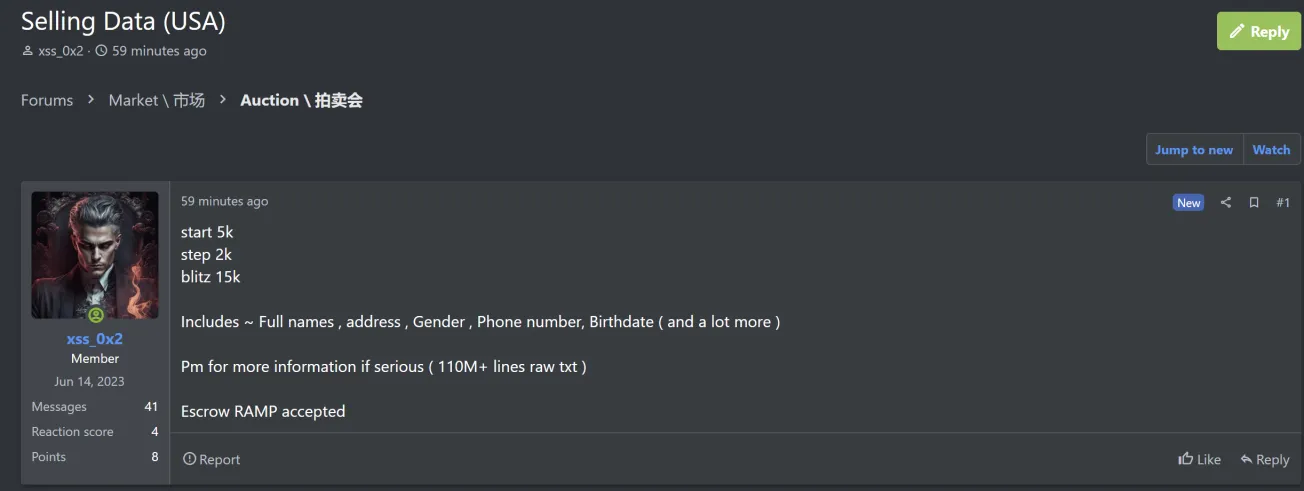Viewport: 1304px width, 491px height.
Task: Click the share icon on the post
Action: pos(1225,202)
